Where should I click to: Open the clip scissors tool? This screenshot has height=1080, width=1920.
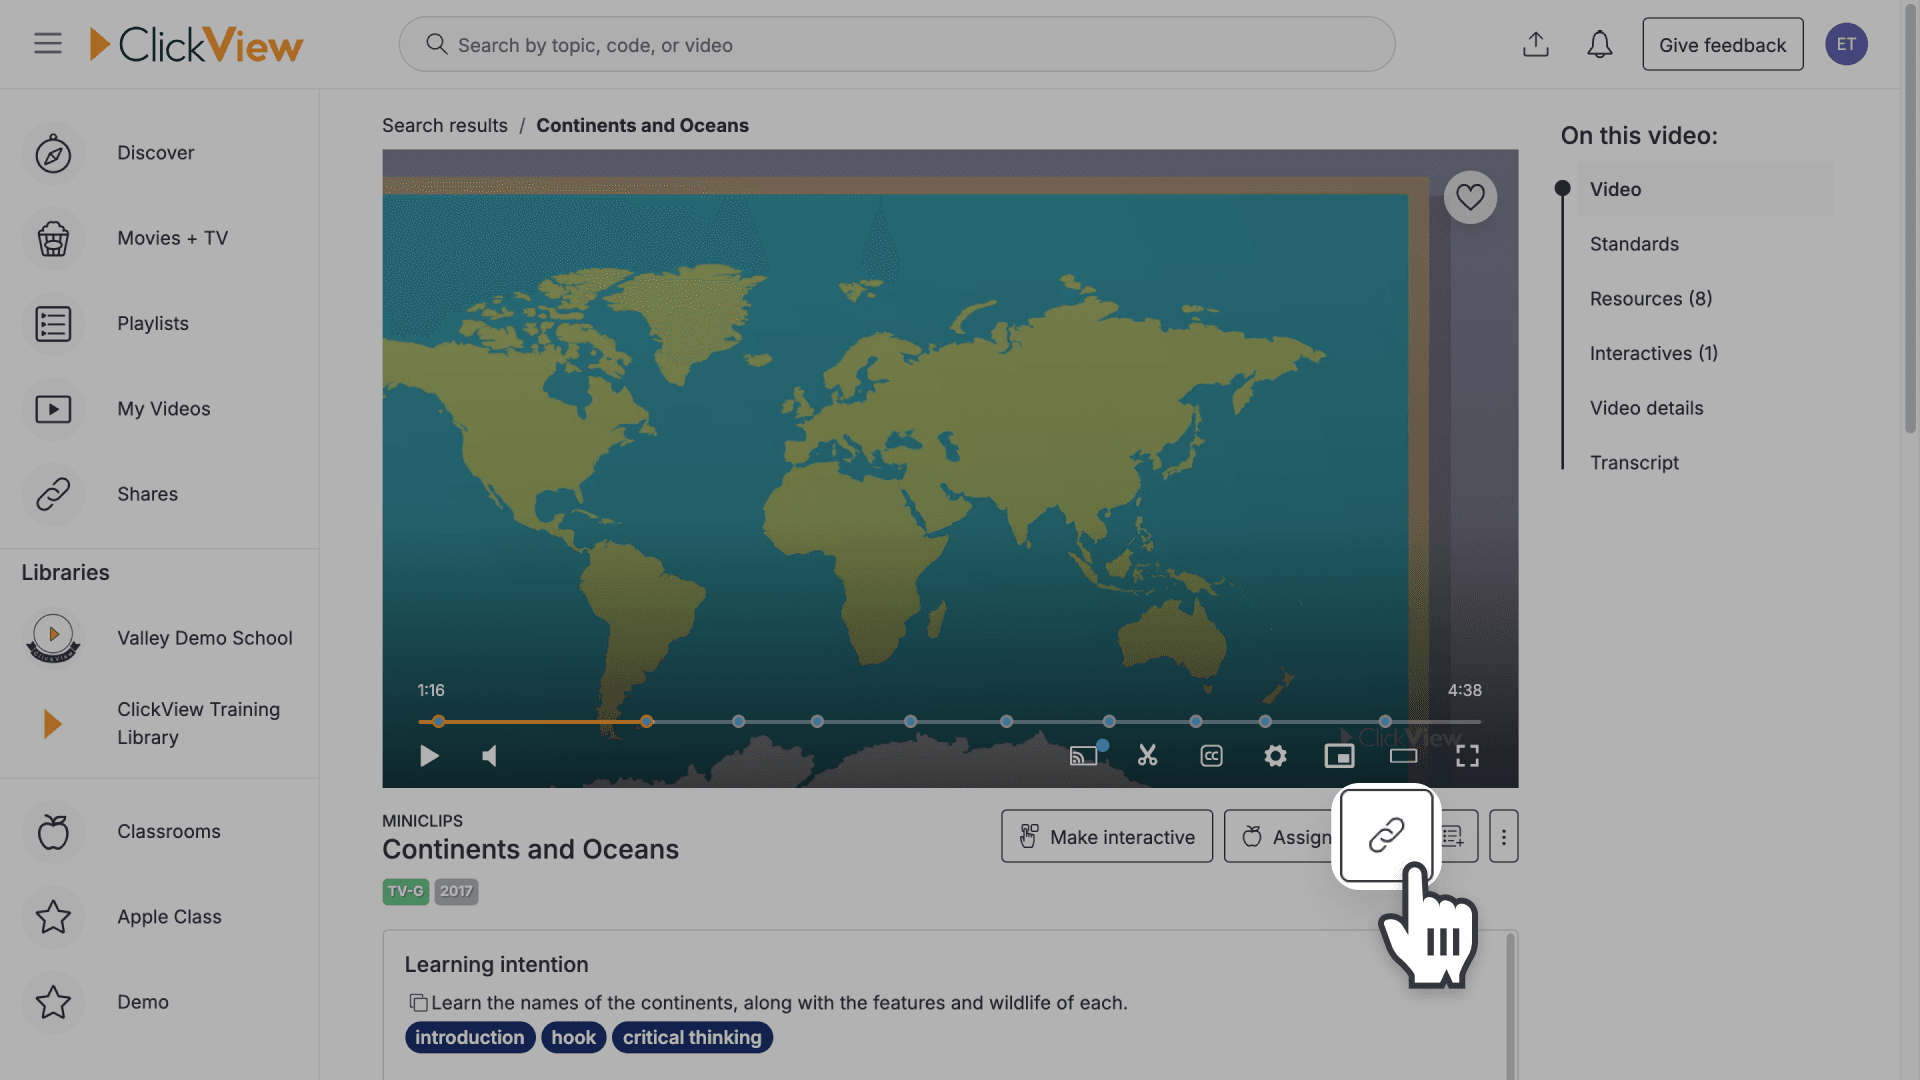[x=1147, y=756]
